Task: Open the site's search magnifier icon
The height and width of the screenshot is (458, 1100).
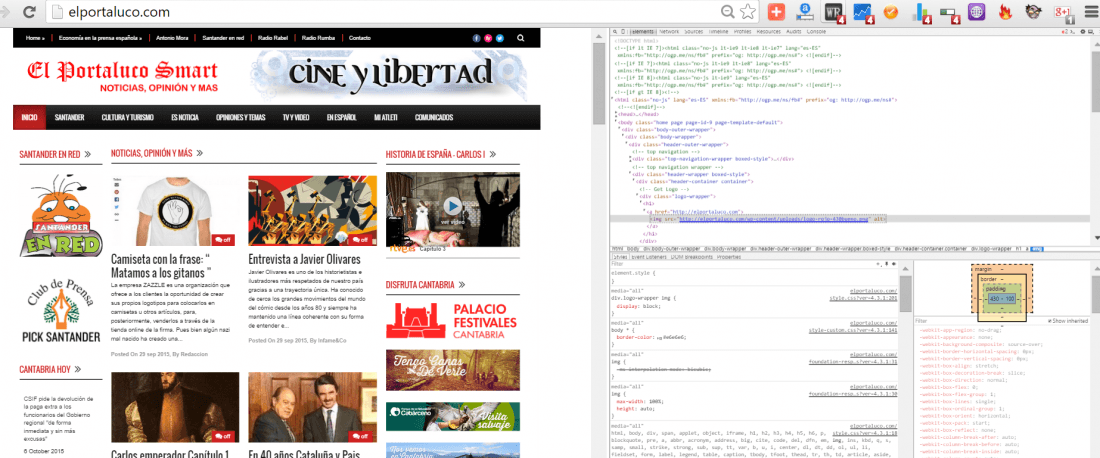Action: [521, 38]
